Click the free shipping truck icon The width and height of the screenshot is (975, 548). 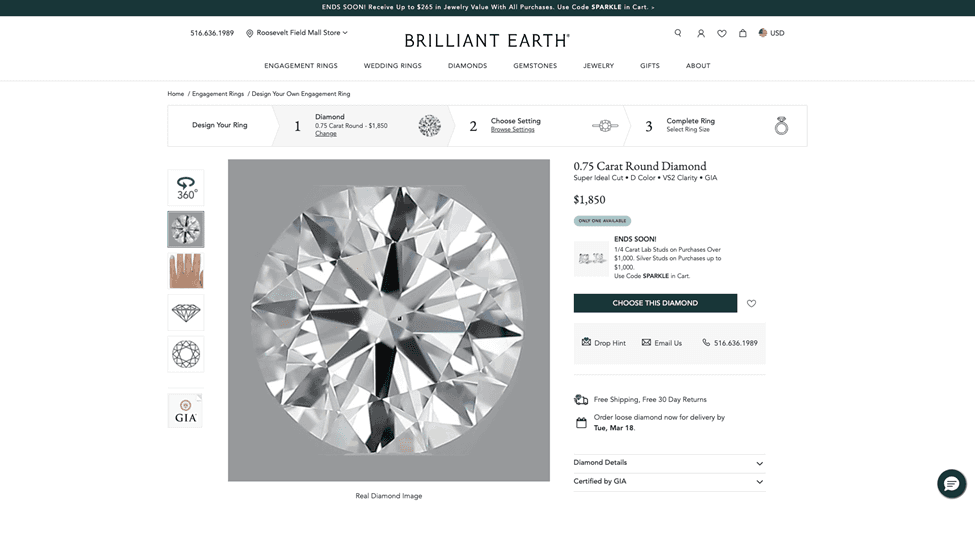[x=581, y=399]
